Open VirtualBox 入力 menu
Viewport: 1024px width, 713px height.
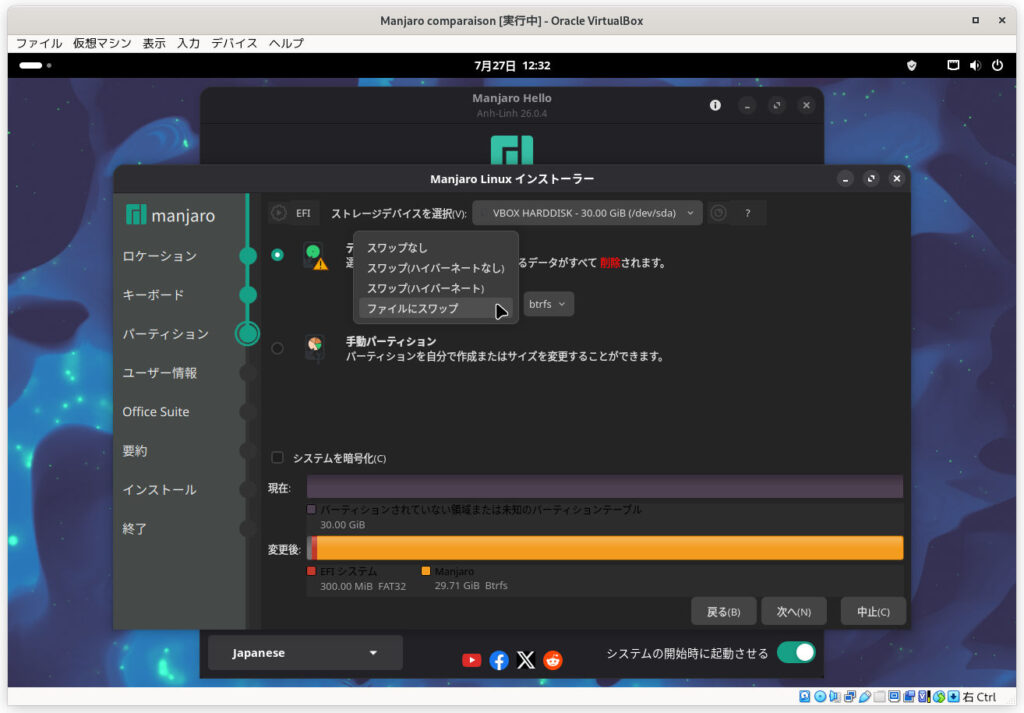pos(188,43)
